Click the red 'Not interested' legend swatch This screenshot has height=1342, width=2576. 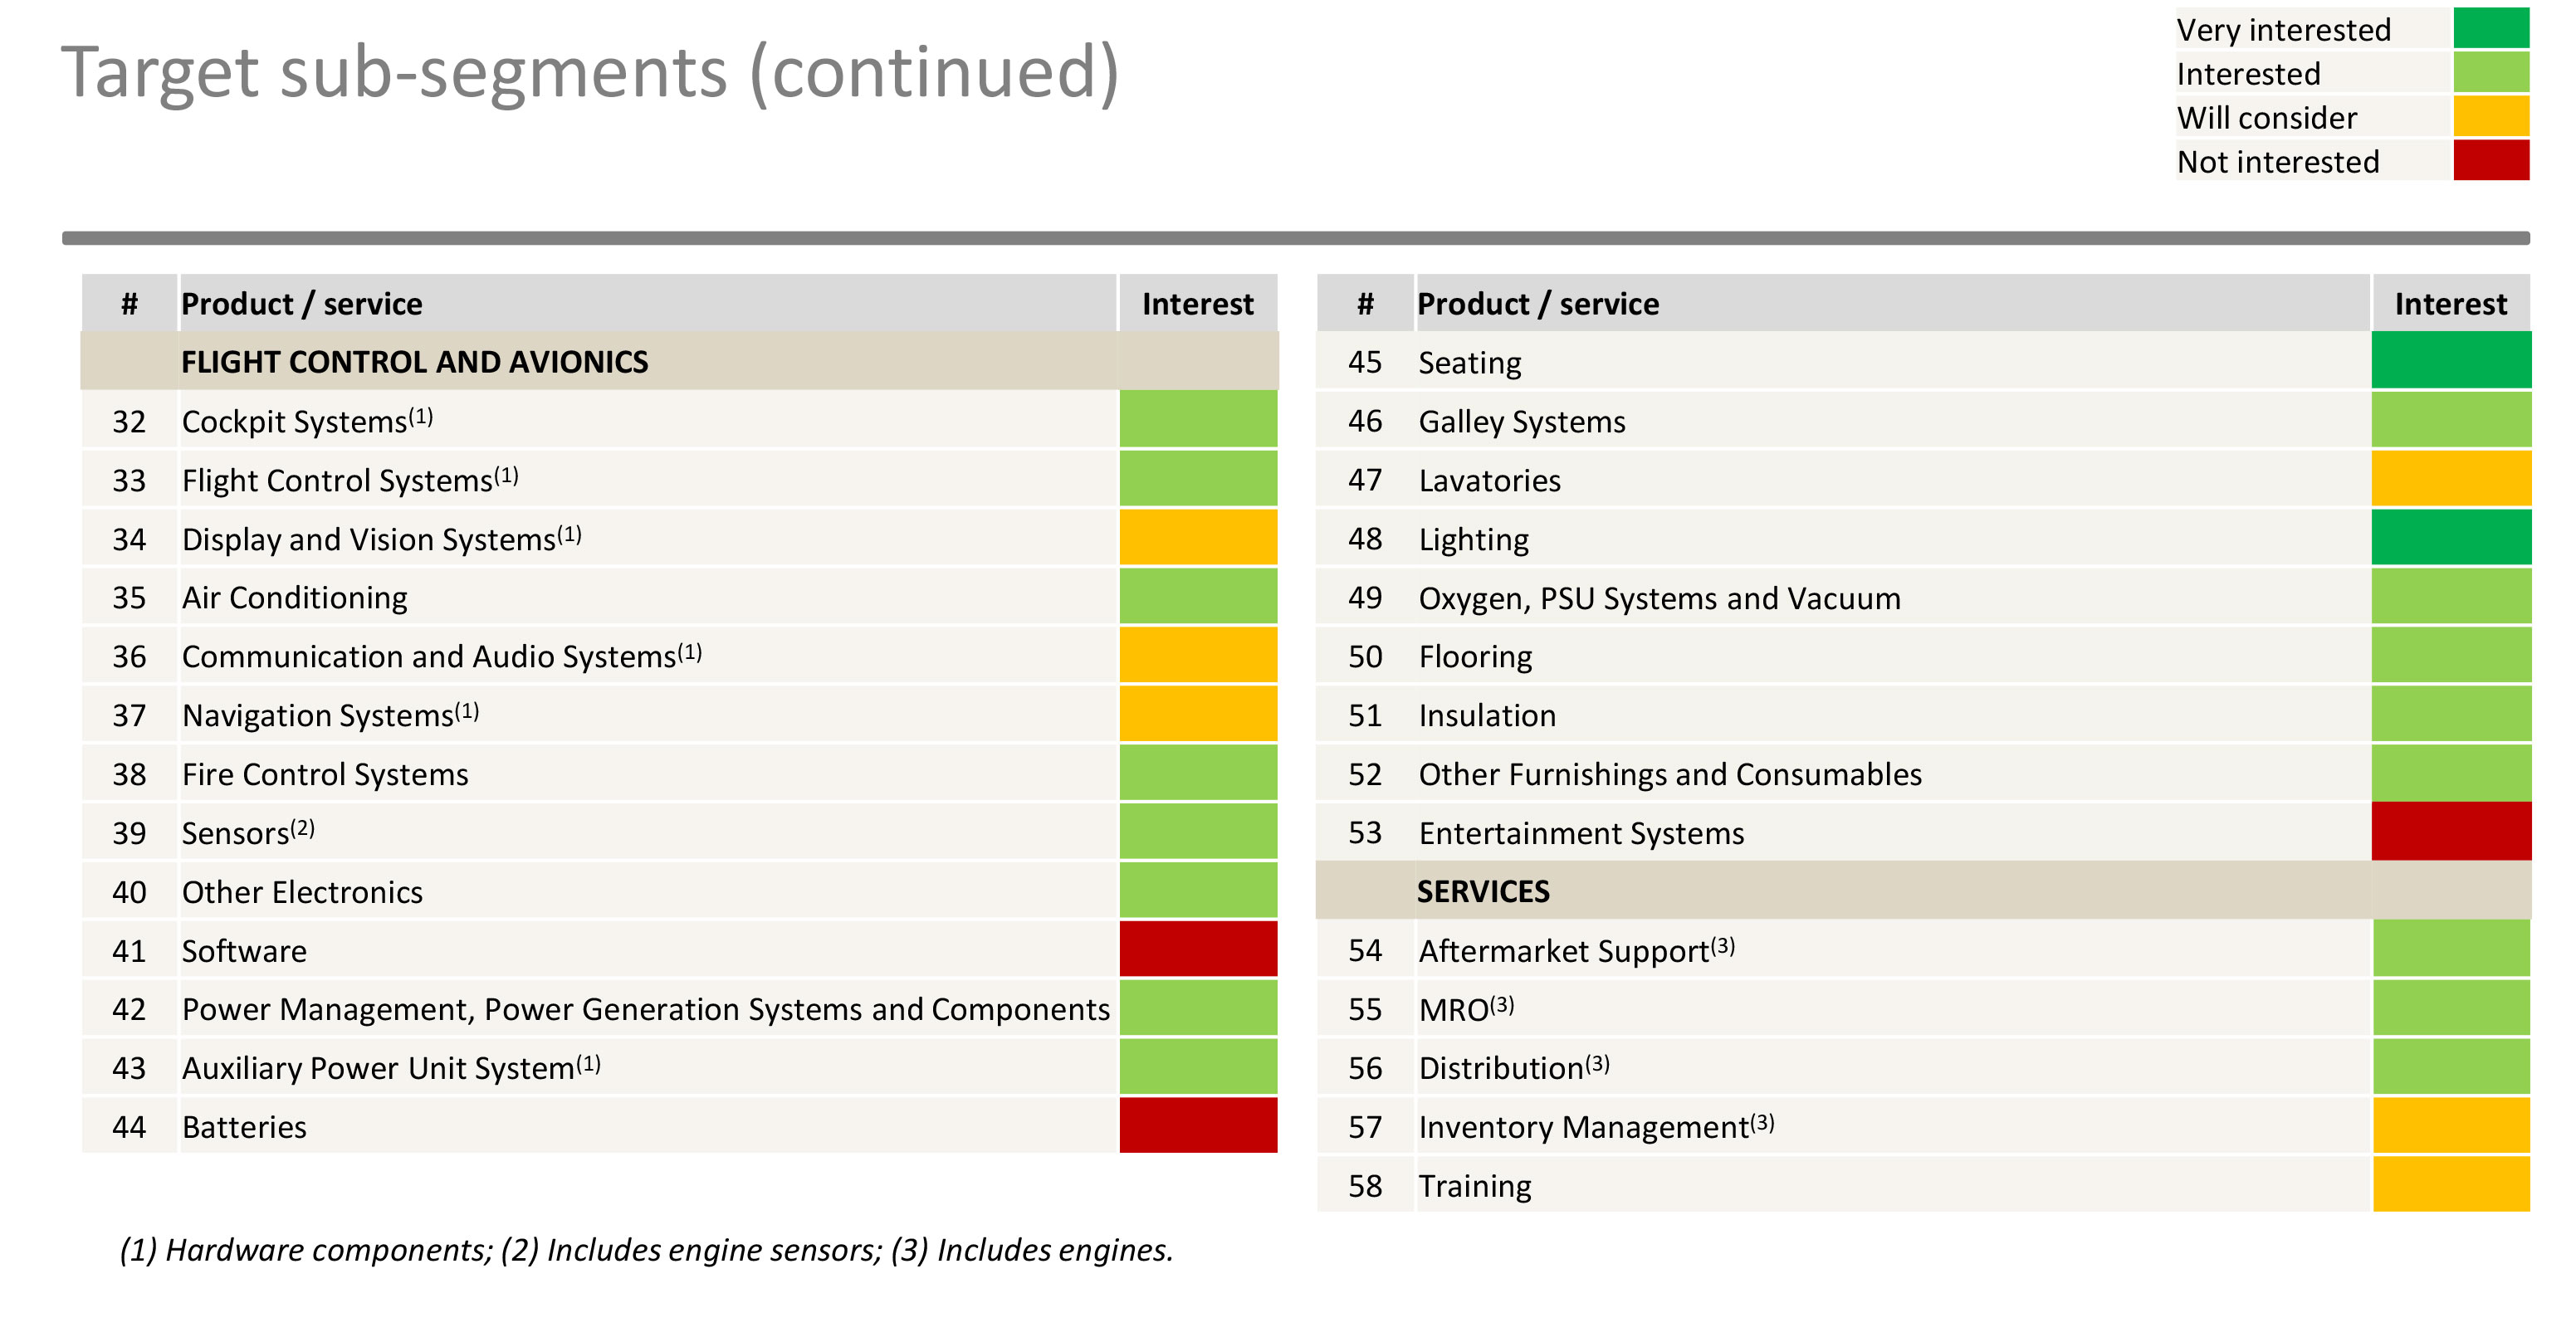tap(2490, 160)
